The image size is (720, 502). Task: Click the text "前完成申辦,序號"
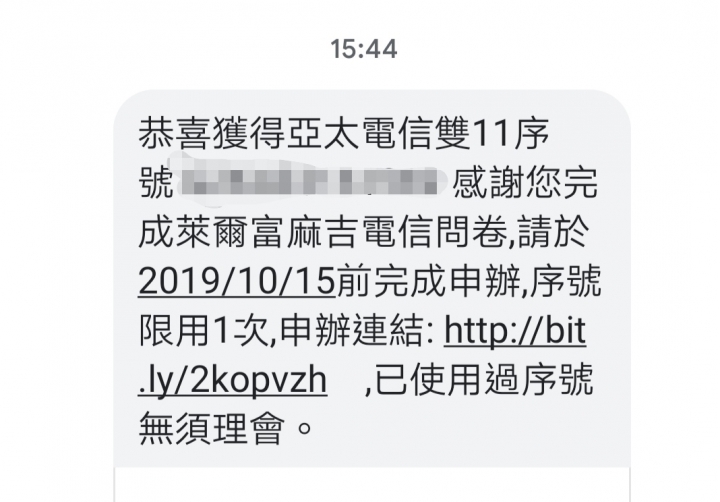[469, 281]
